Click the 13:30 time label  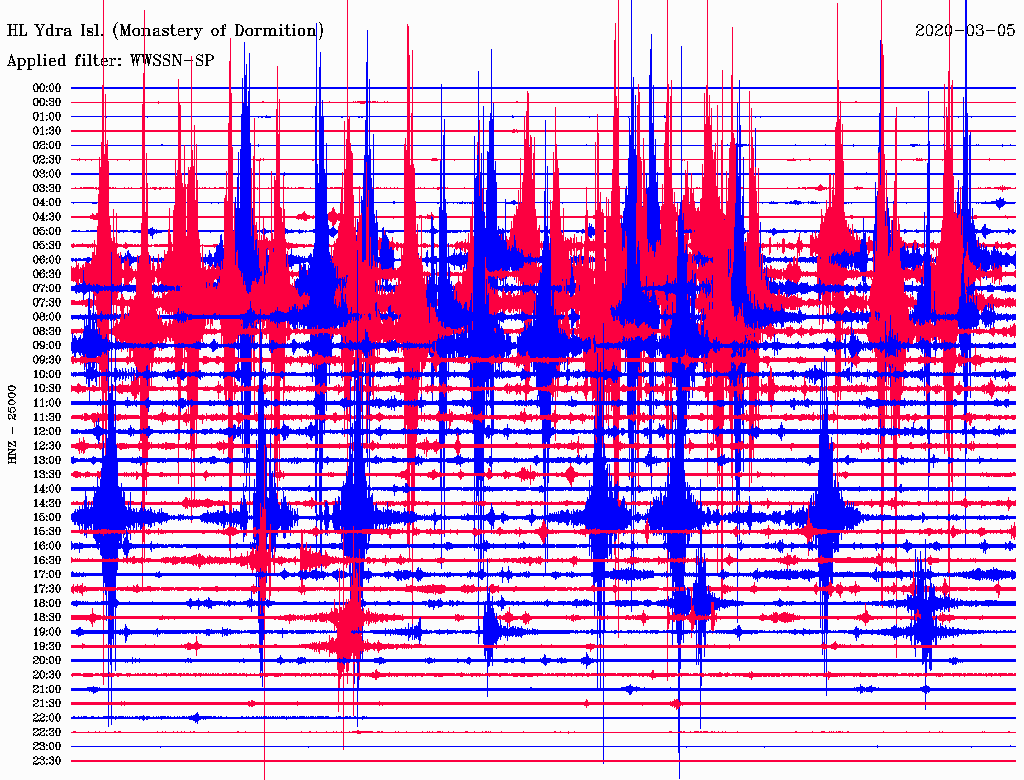pos(47,474)
